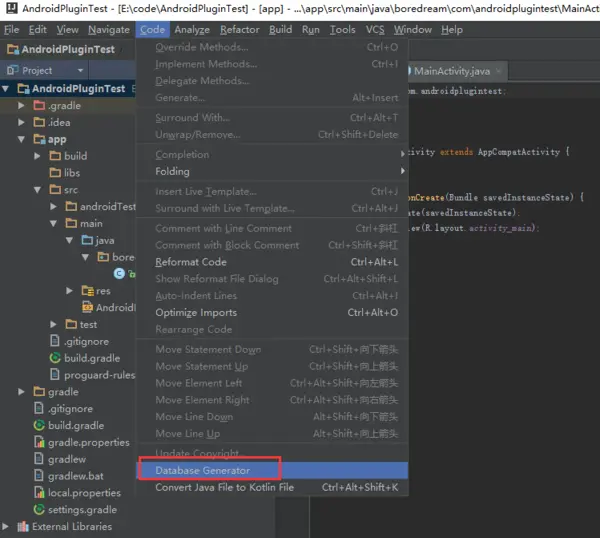600x538 pixels.
Task: Click the java source folder icon
Action: pos(87,240)
